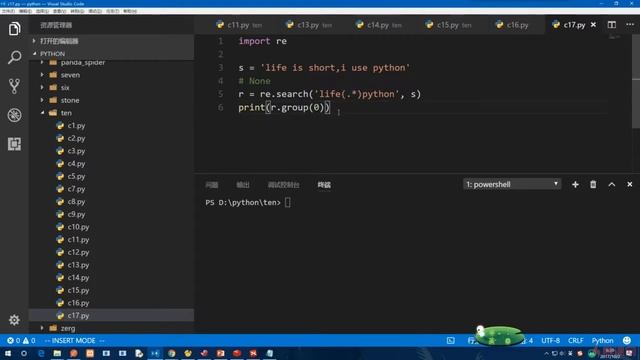640x360 pixels.
Task: Open the Explorer view in activity bar
Action: point(14,29)
